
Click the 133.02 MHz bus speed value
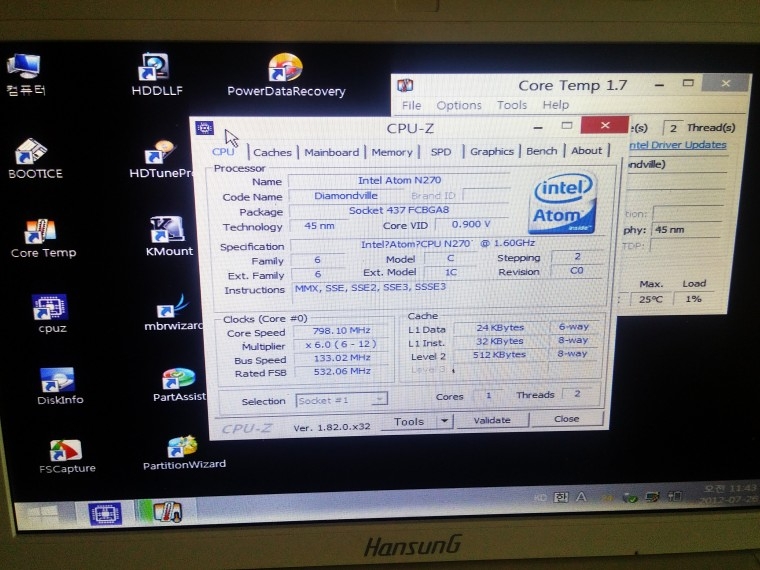click(x=341, y=358)
